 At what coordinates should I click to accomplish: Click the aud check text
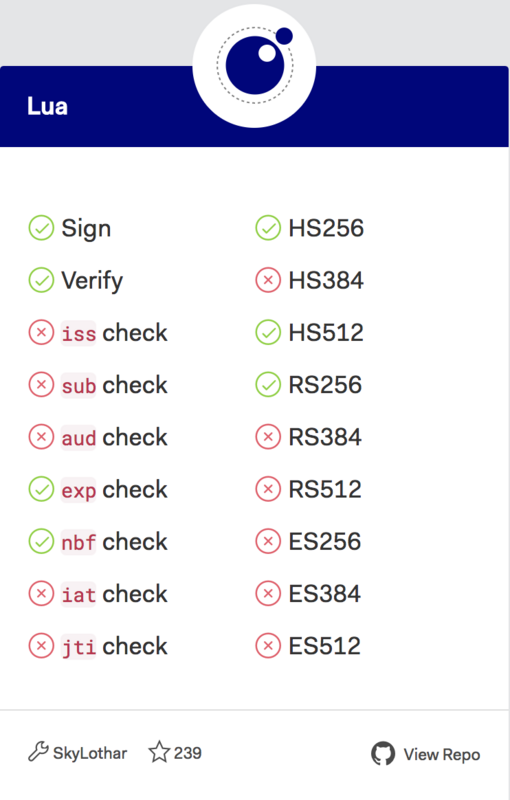[114, 437]
